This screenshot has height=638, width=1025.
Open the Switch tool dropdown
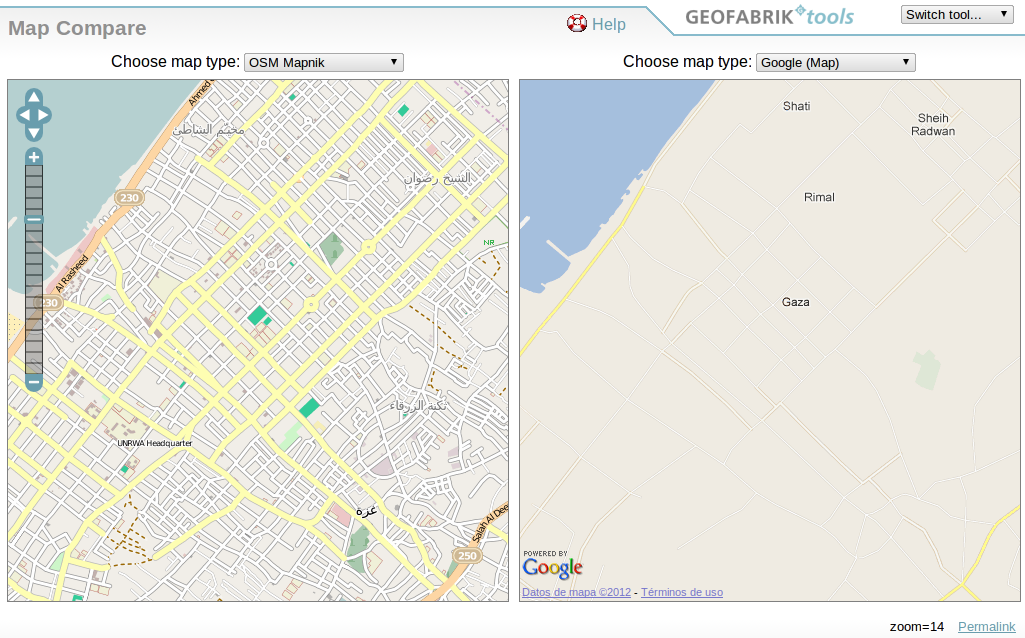[x=956, y=14]
